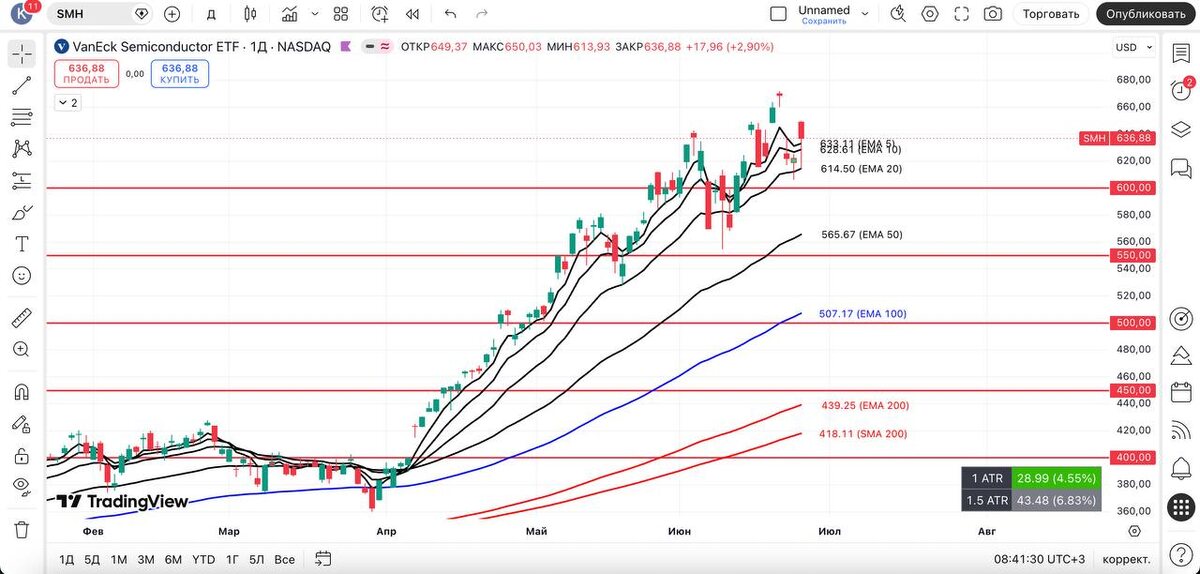Open the Fibonacci and Gann tools

pyautogui.click(x=22, y=118)
